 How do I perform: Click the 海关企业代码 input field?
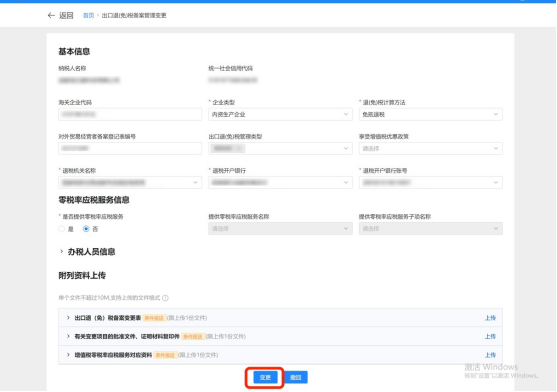click(x=130, y=114)
